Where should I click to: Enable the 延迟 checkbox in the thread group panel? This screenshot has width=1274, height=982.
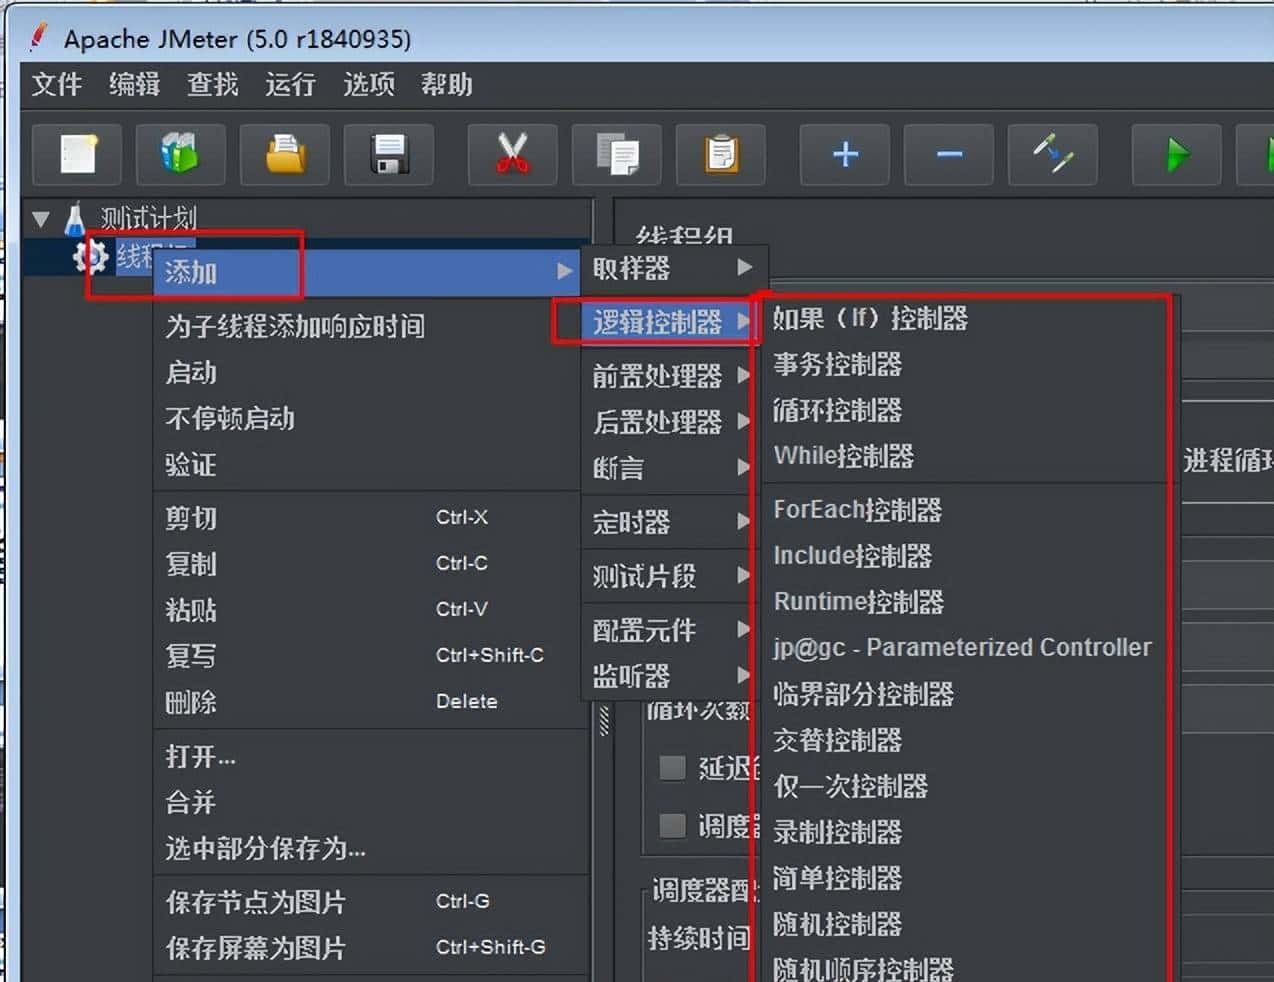[x=672, y=767]
